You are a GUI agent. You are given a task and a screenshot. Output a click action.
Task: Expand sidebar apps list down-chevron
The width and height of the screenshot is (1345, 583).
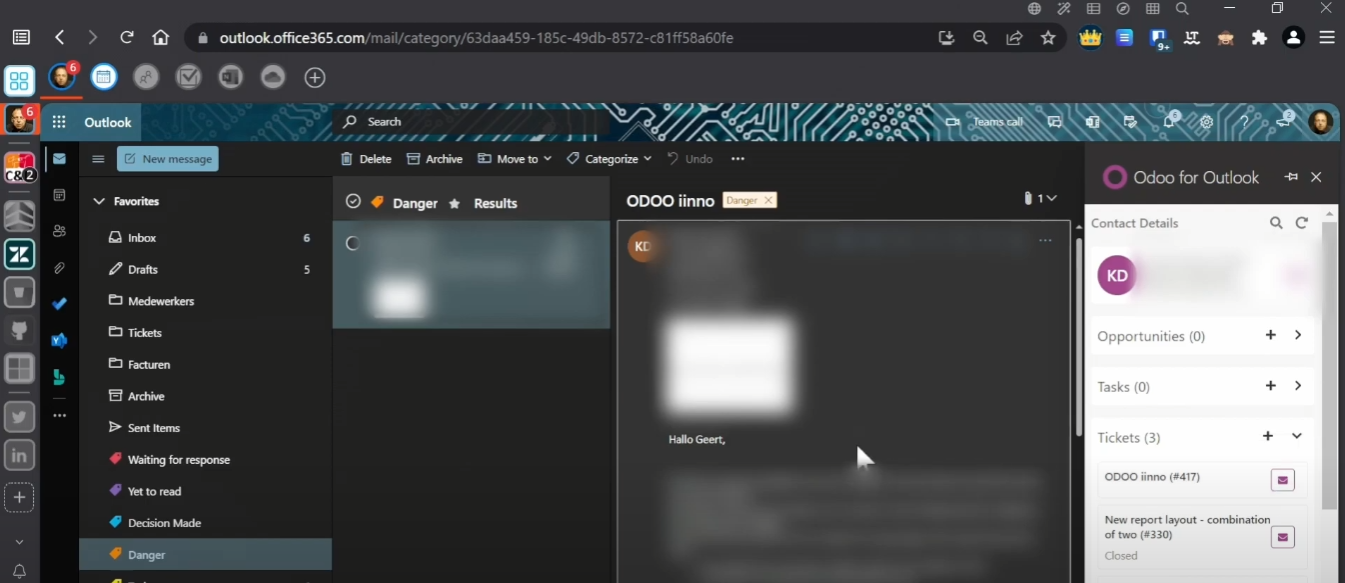tap(19, 541)
